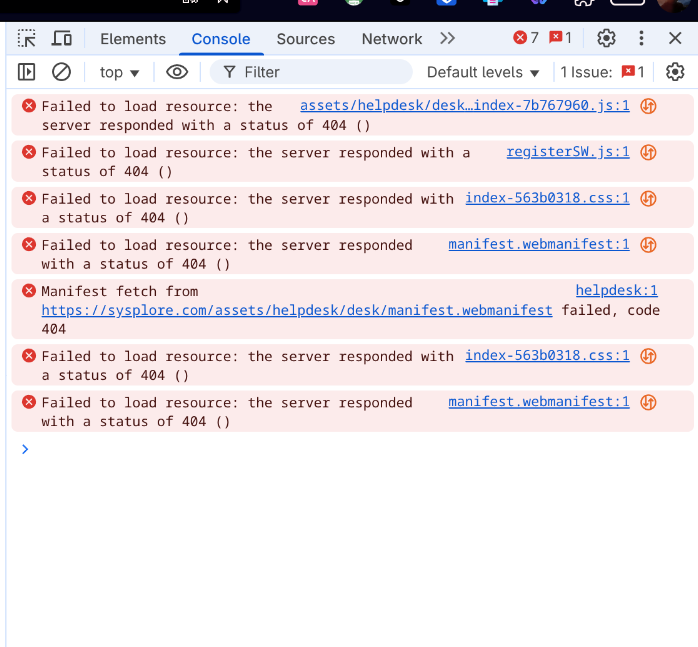Image resolution: width=698 pixels, height=647 pixels.
Task: Click network request icon beside first manifest.webmanifest
Action: (648, 245)
